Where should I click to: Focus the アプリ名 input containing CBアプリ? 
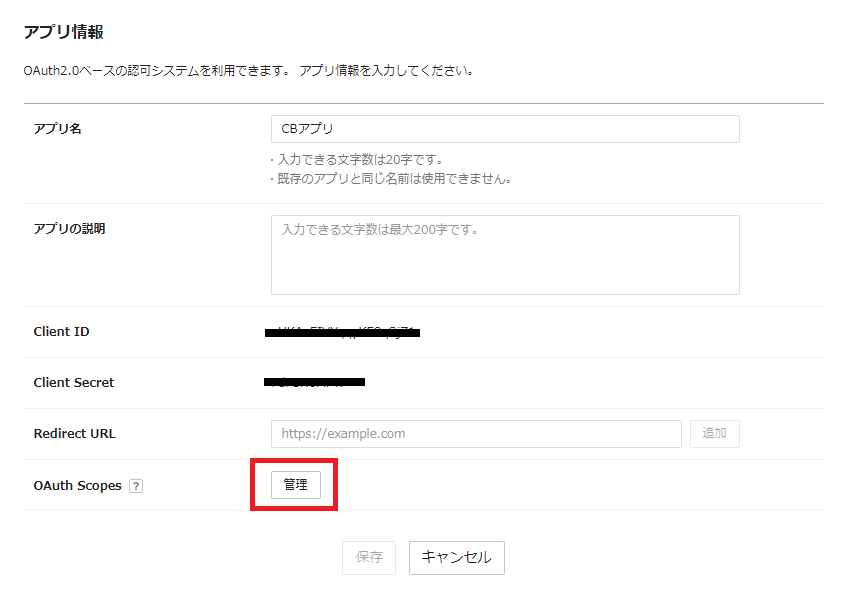point(505,129)
